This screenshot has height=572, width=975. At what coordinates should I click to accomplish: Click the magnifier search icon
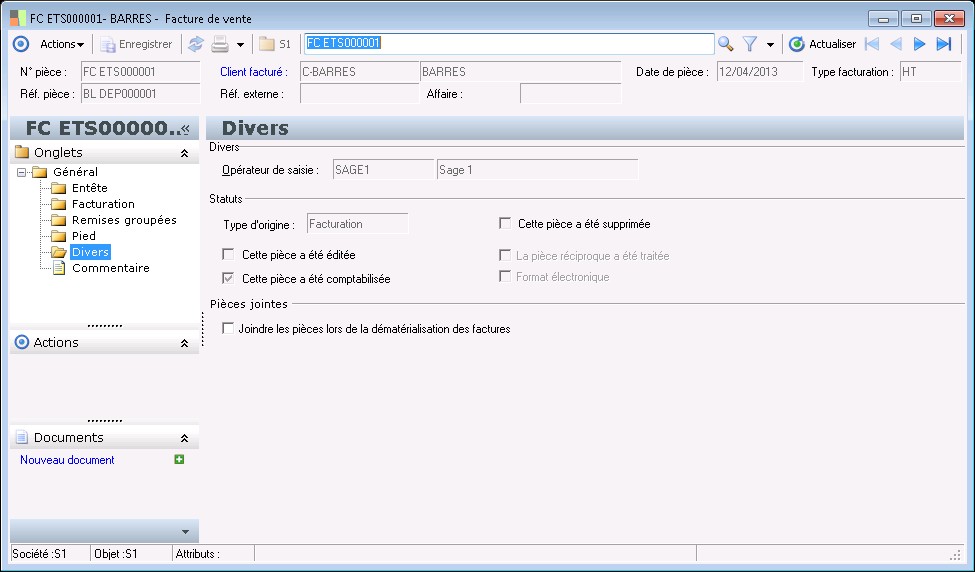coord(726,44)
